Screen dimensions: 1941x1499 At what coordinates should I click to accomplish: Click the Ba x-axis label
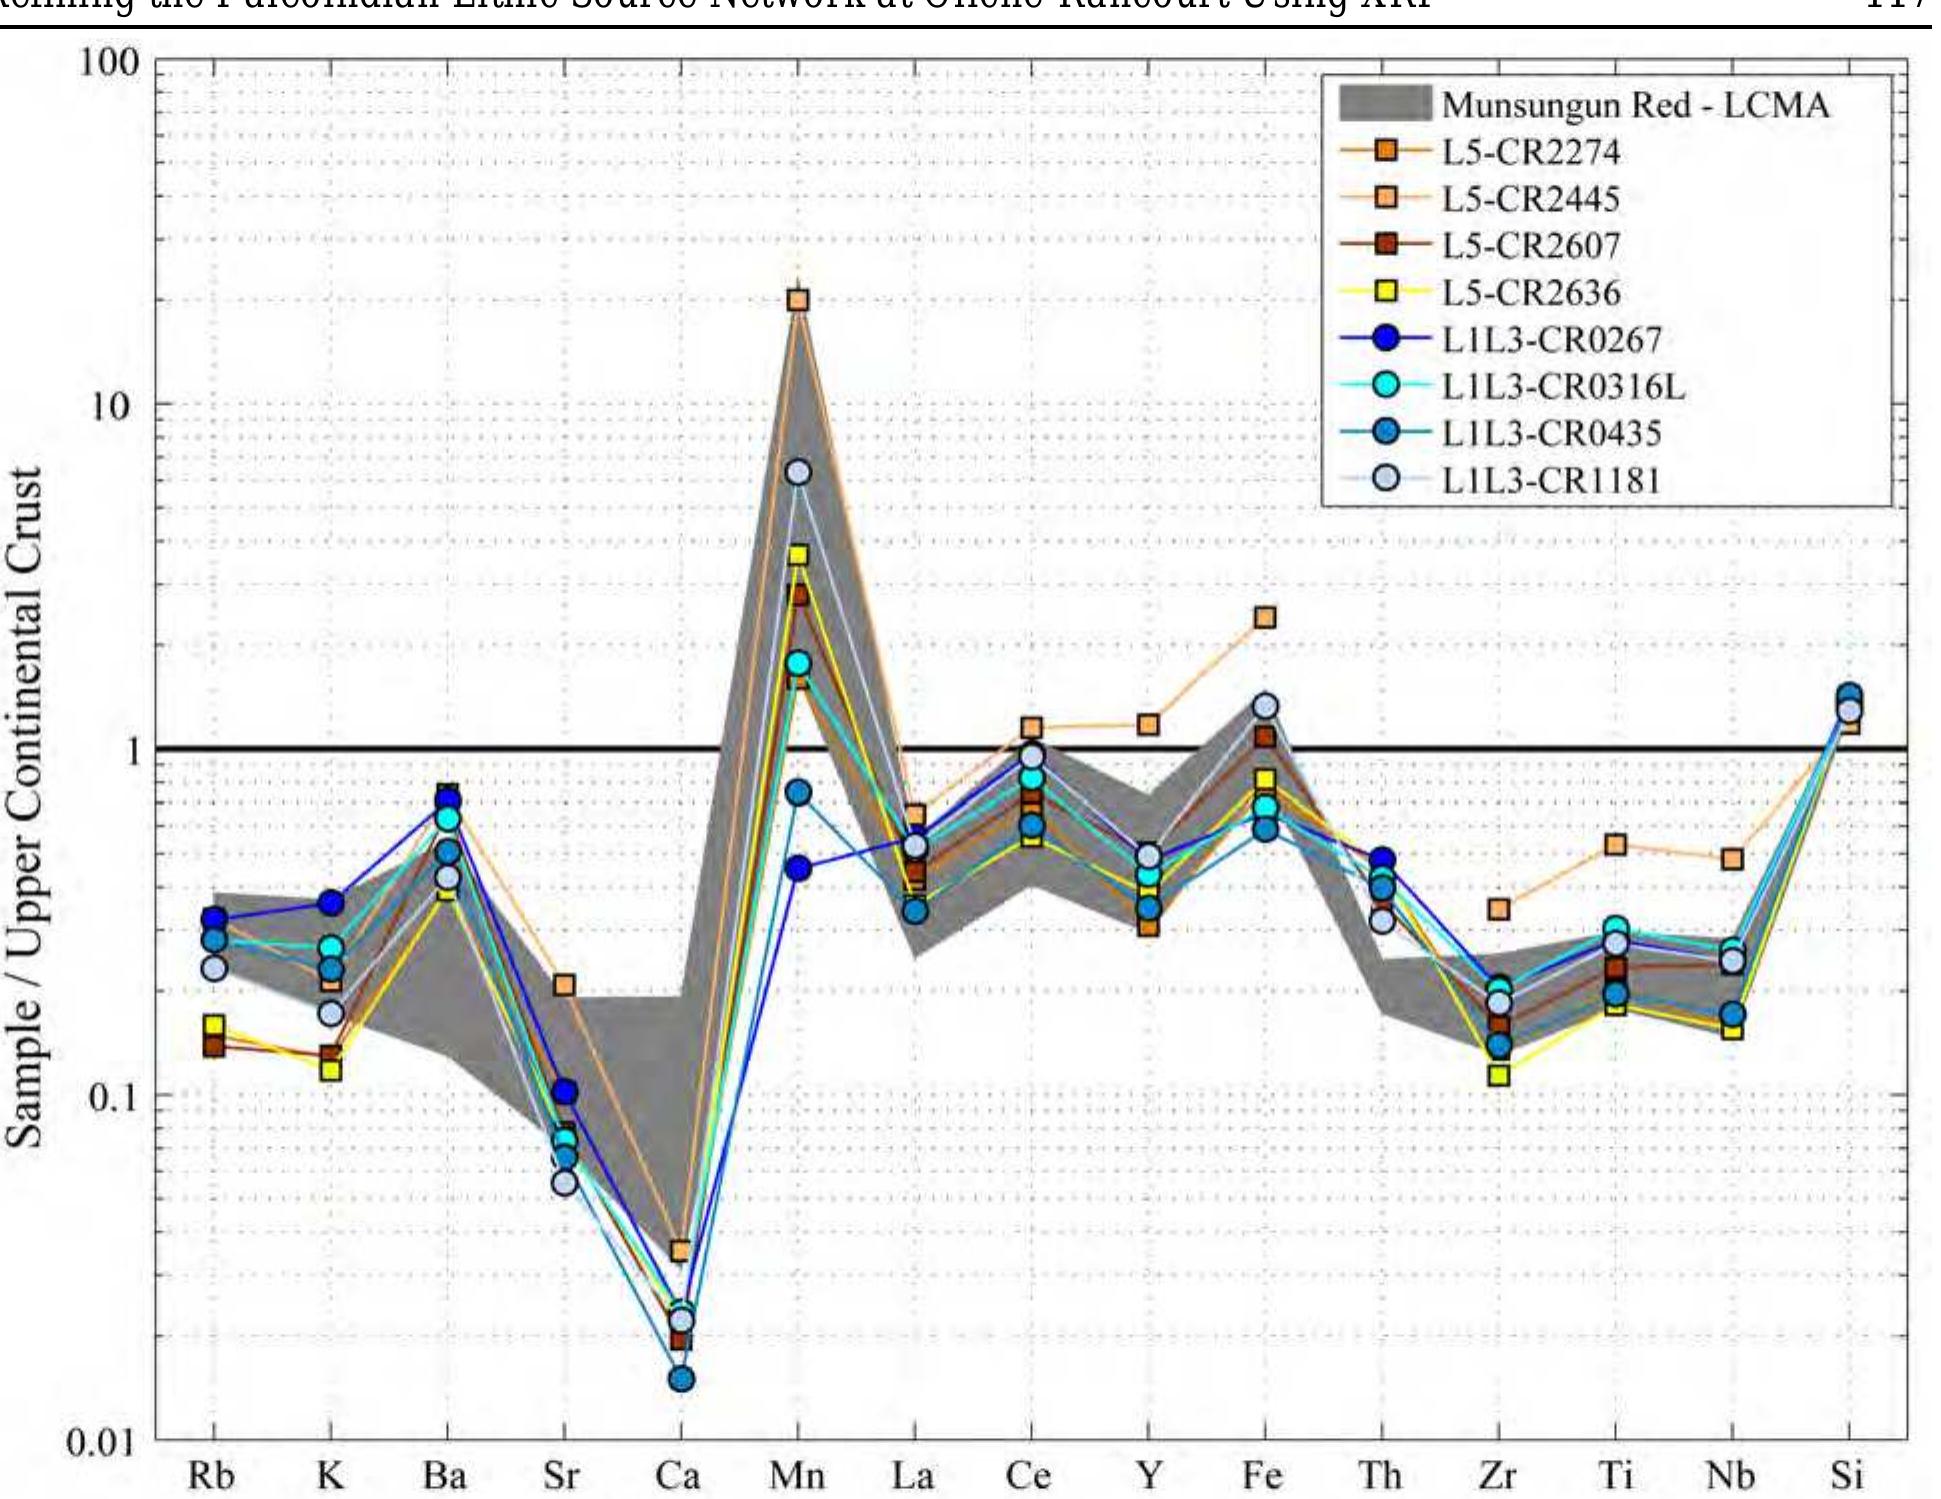[446, 1476]
